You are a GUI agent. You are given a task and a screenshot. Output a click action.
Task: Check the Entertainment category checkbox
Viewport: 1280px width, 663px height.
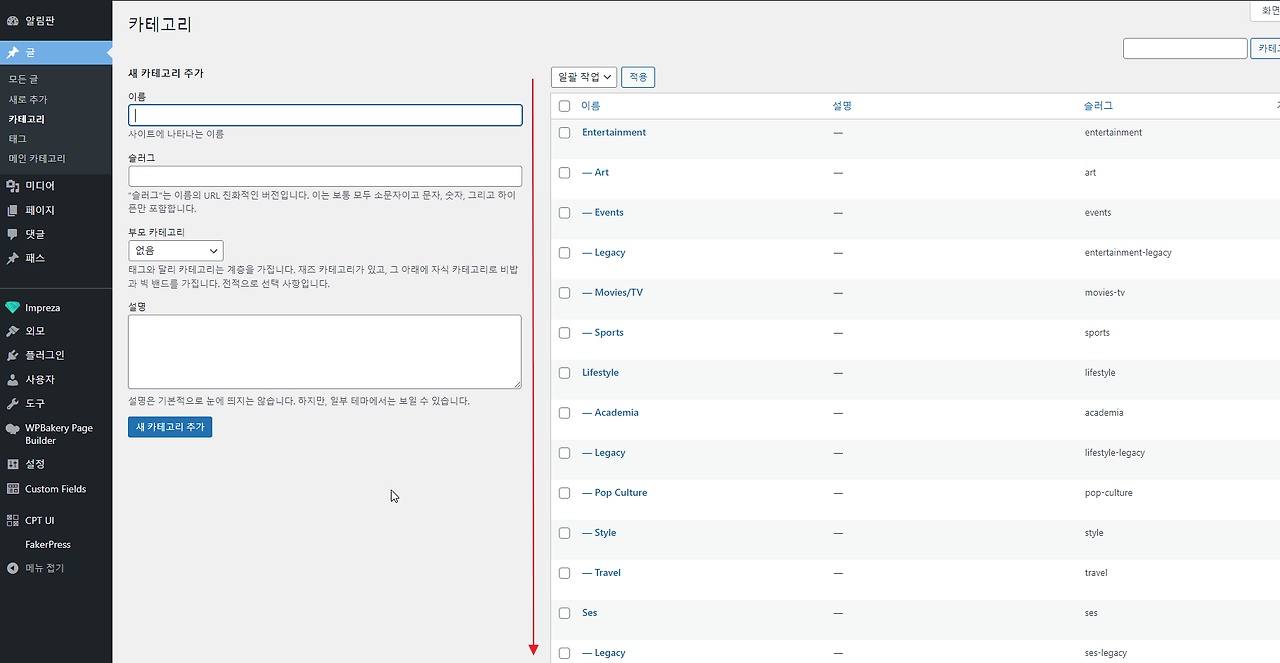[564, 132]
